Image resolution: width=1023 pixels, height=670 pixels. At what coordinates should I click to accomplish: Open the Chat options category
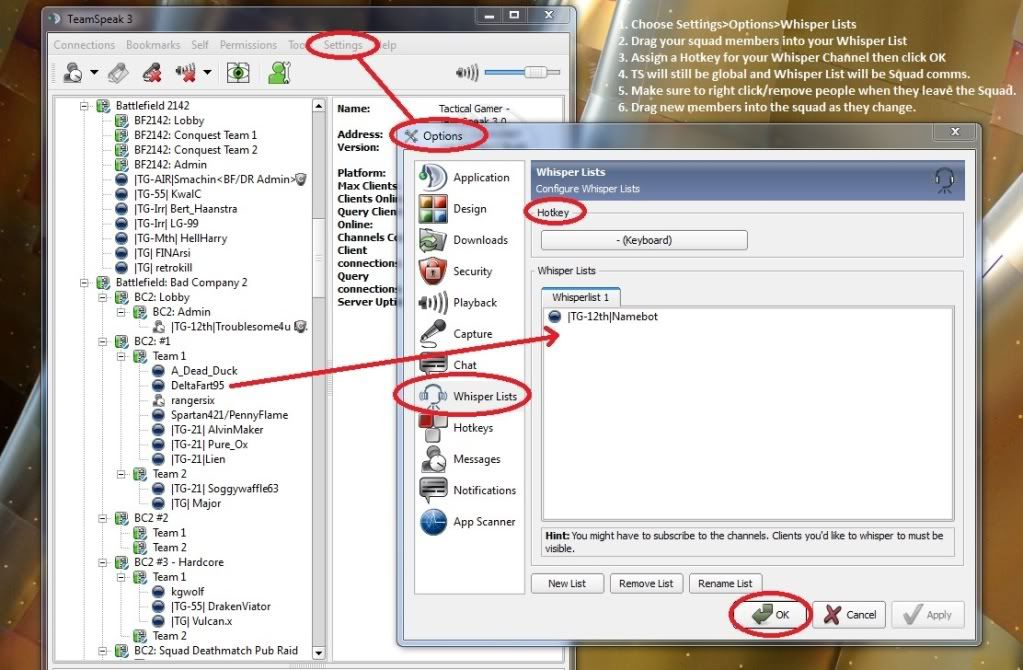pos(448,365)
